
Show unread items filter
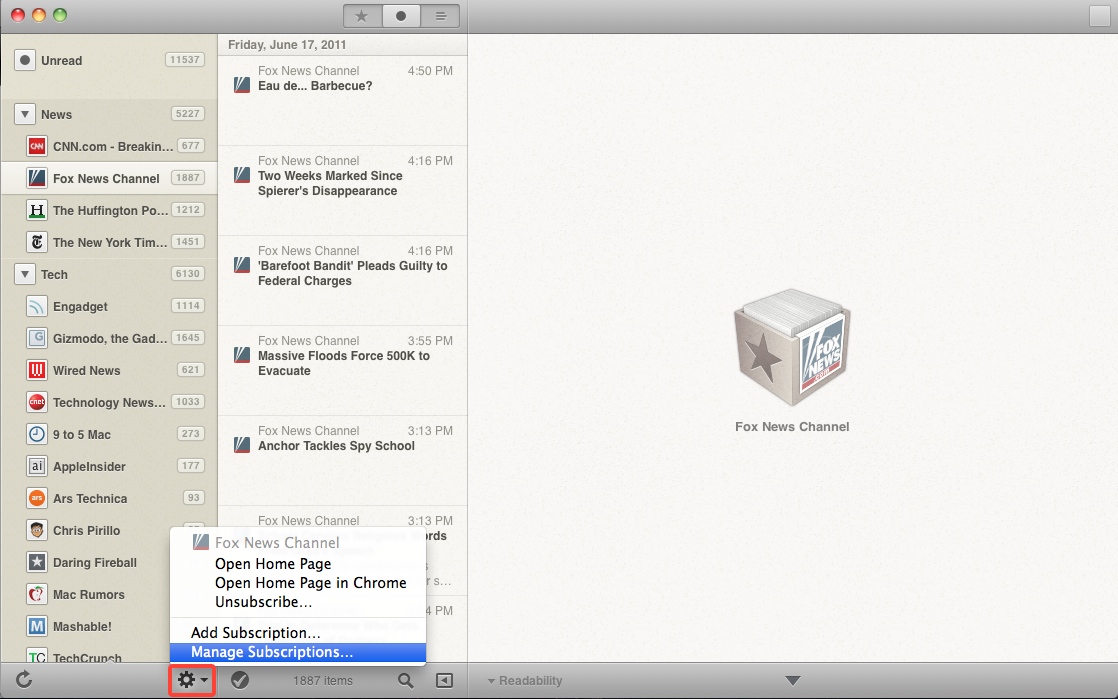pos(401,16)
